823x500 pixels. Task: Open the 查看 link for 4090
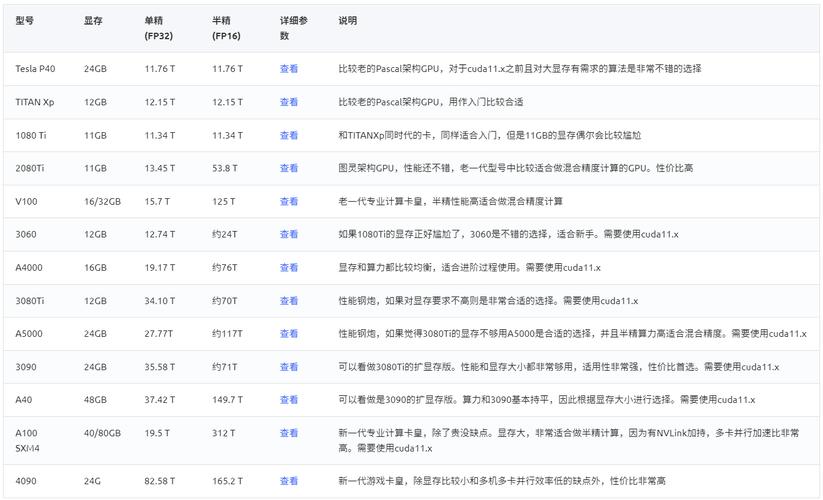289,481
